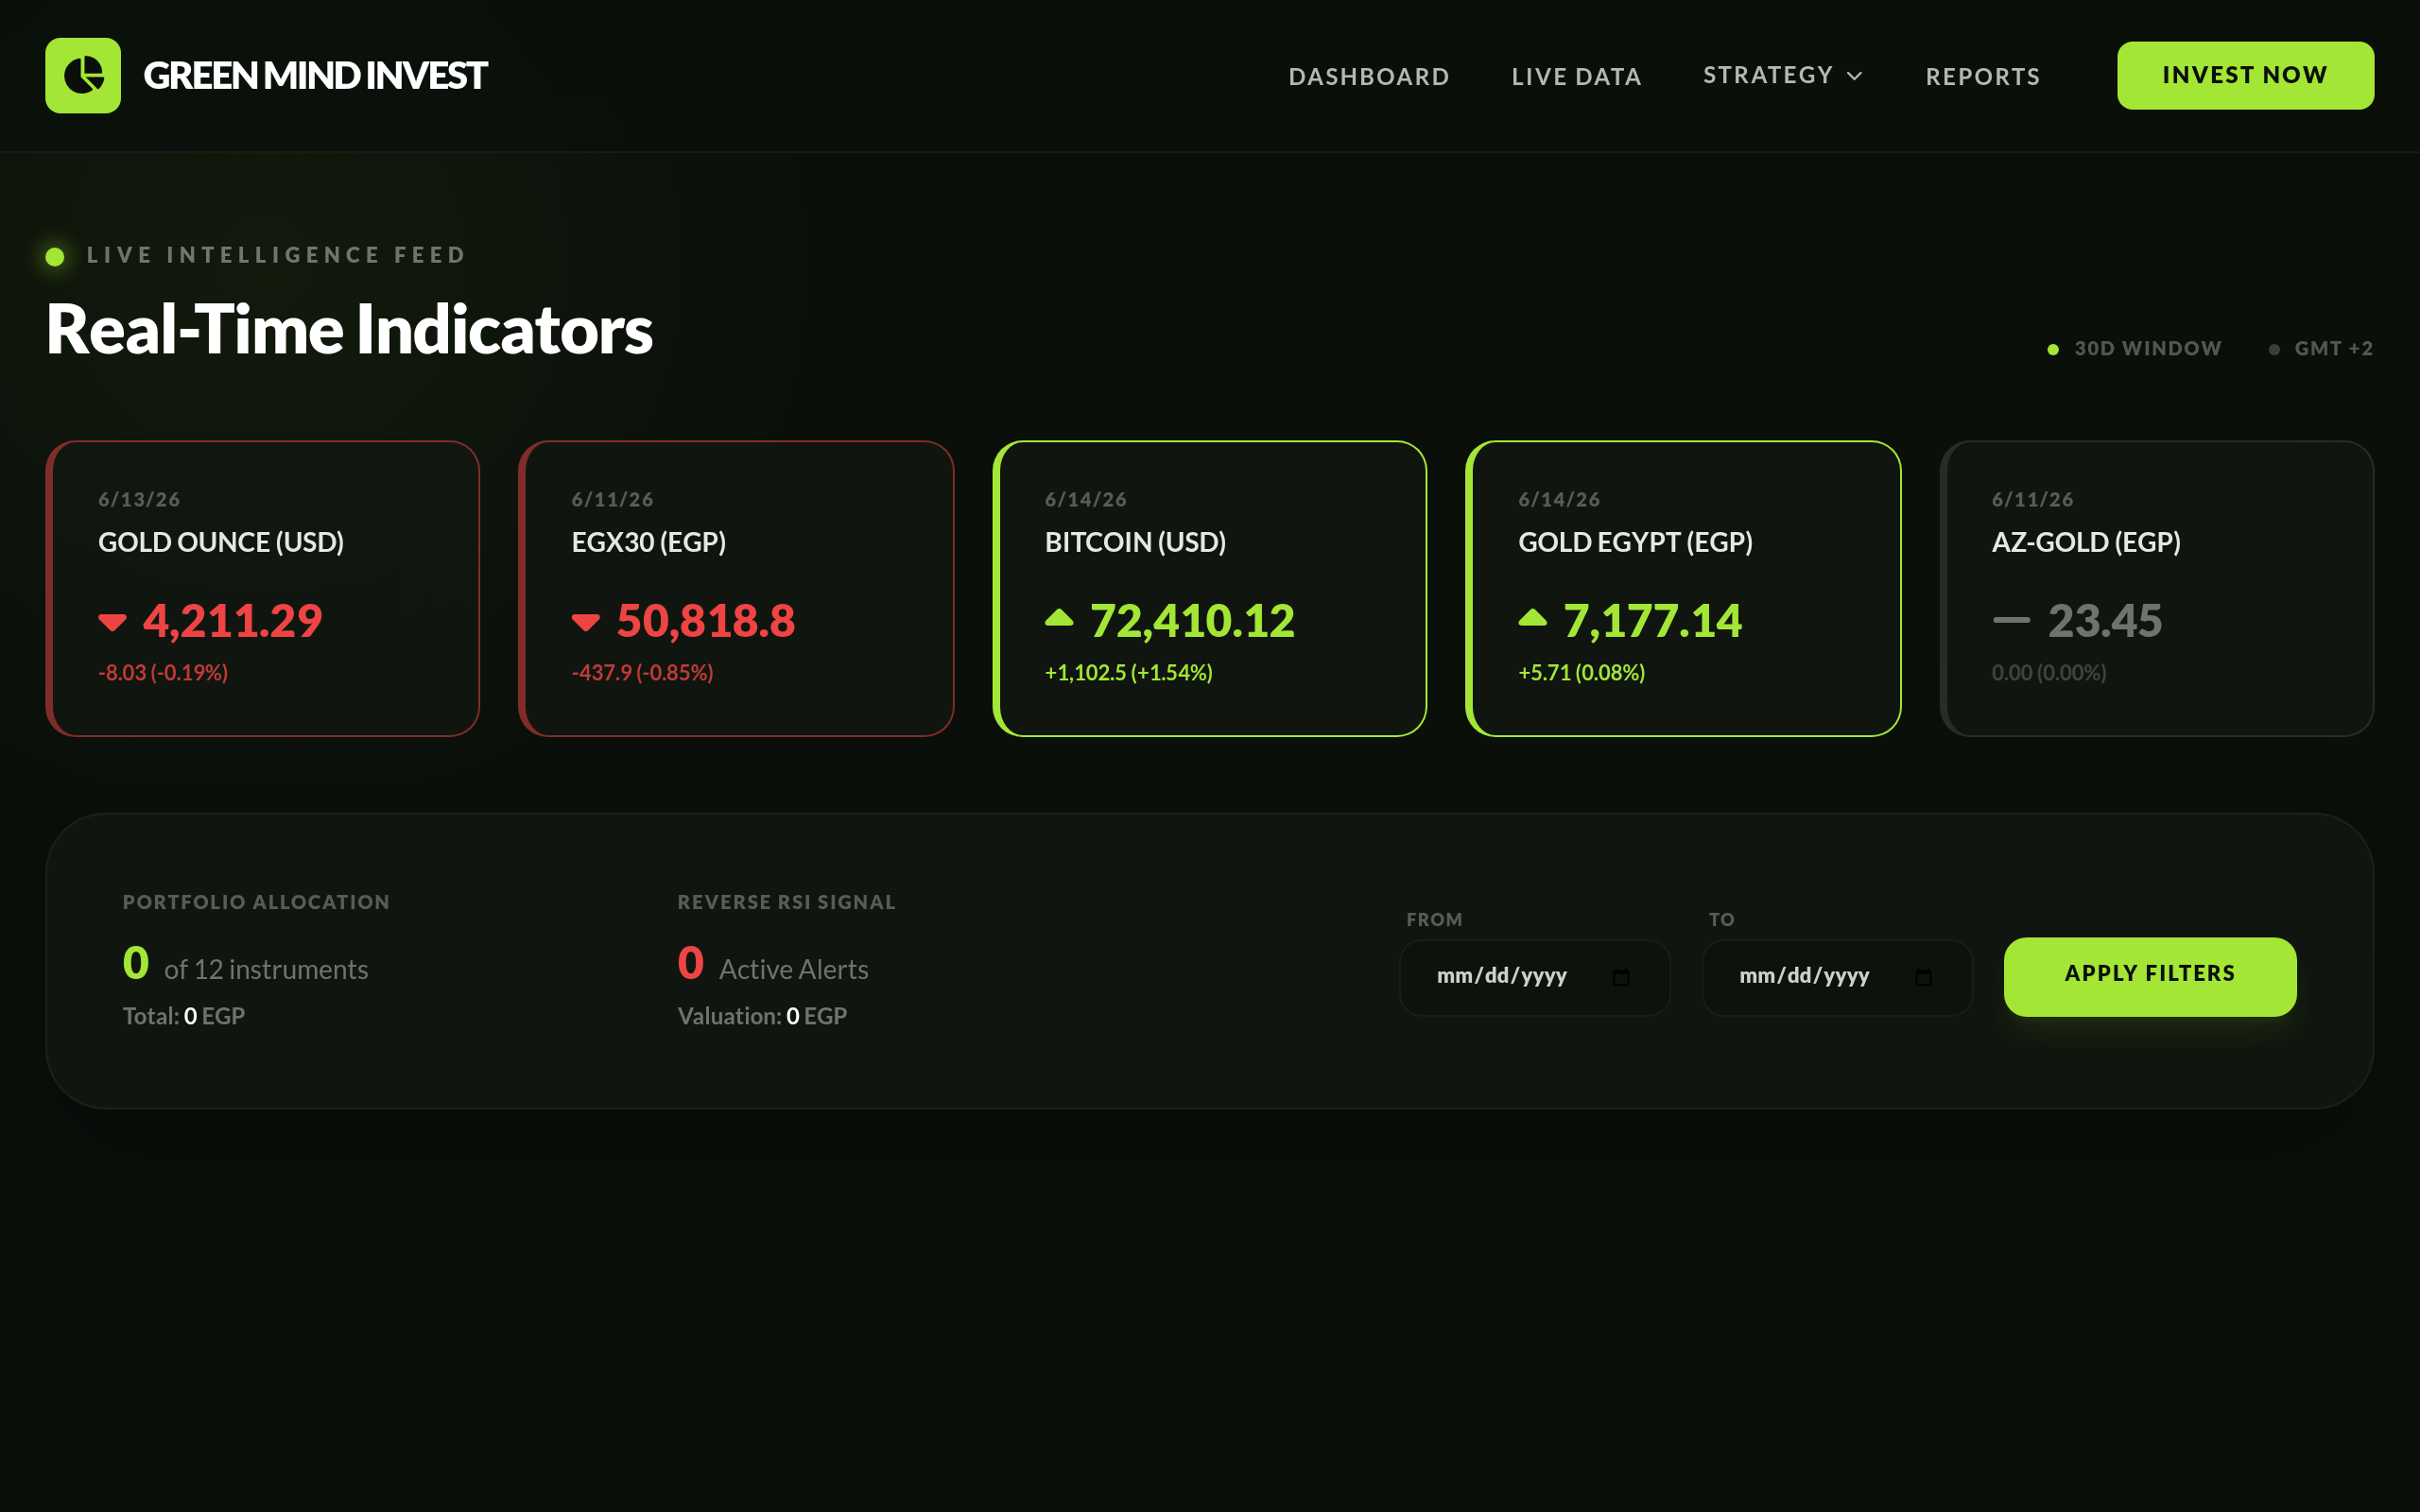This screenshot has width=2420, height=1512.
Task: Click the red down arrow on Gold Ounce
Action: pos(113,622)
